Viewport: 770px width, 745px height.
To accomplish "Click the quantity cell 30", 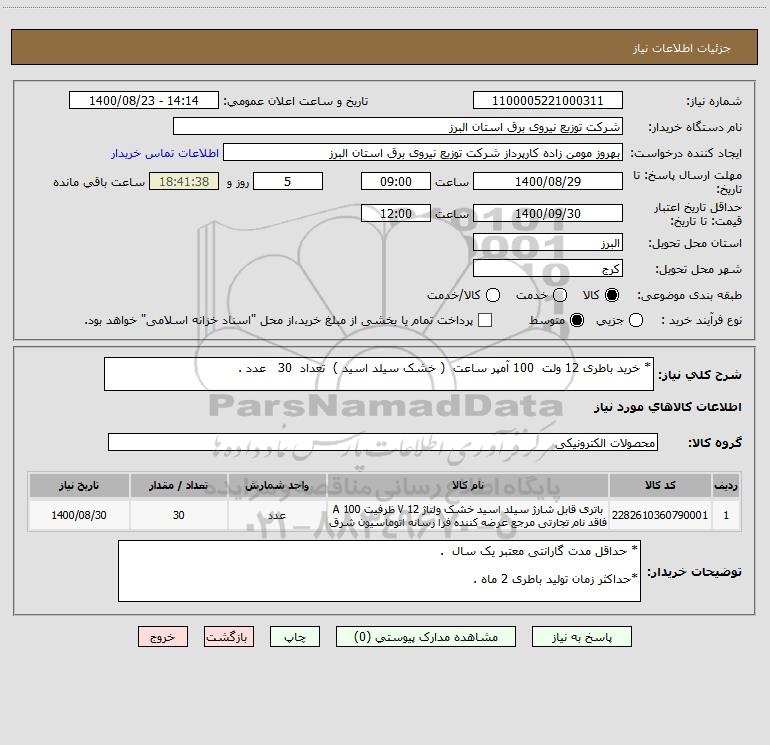I will point(178,515).
